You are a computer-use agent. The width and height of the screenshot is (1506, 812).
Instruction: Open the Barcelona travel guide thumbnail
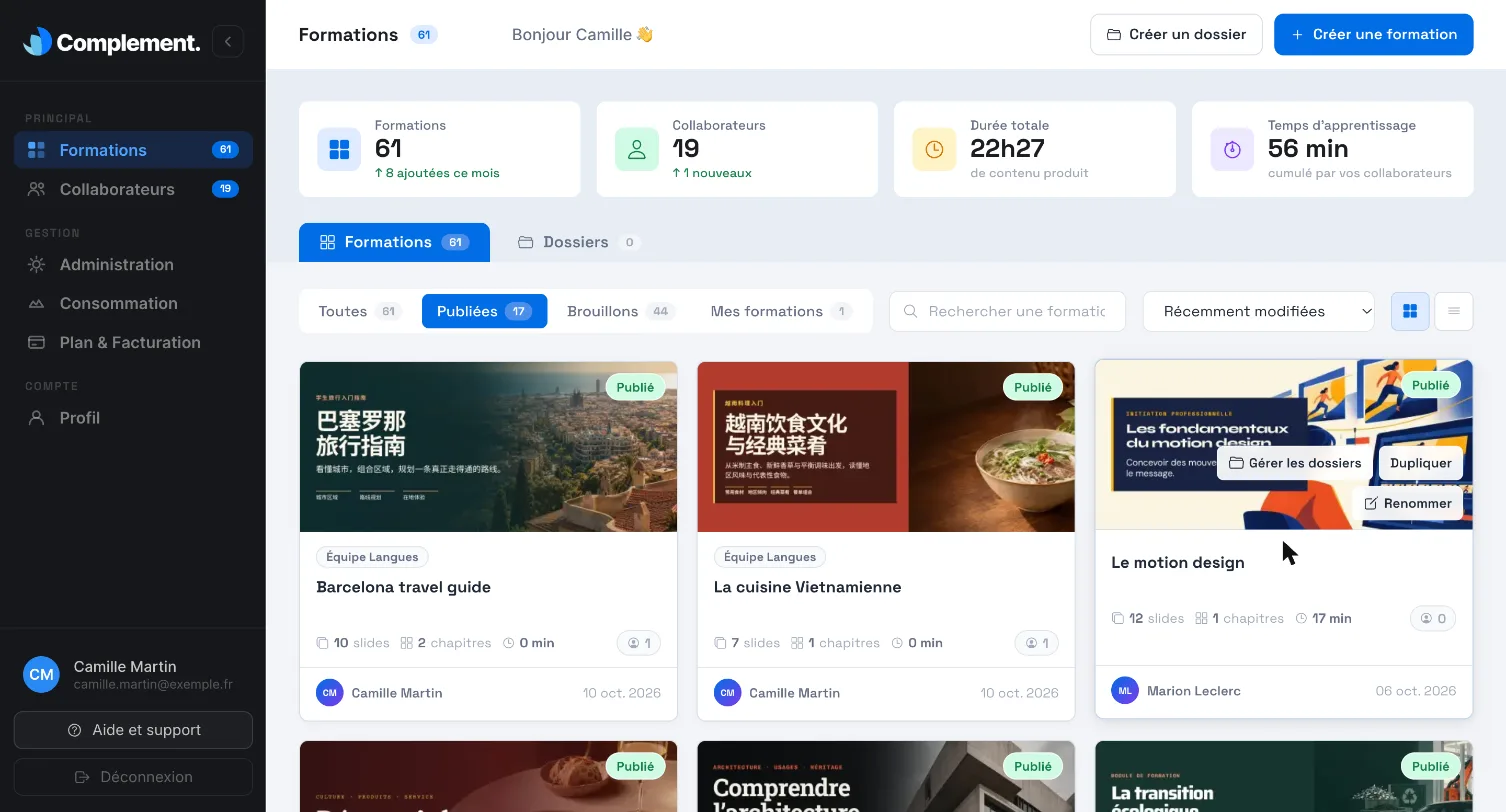click(x=488, y=447)
